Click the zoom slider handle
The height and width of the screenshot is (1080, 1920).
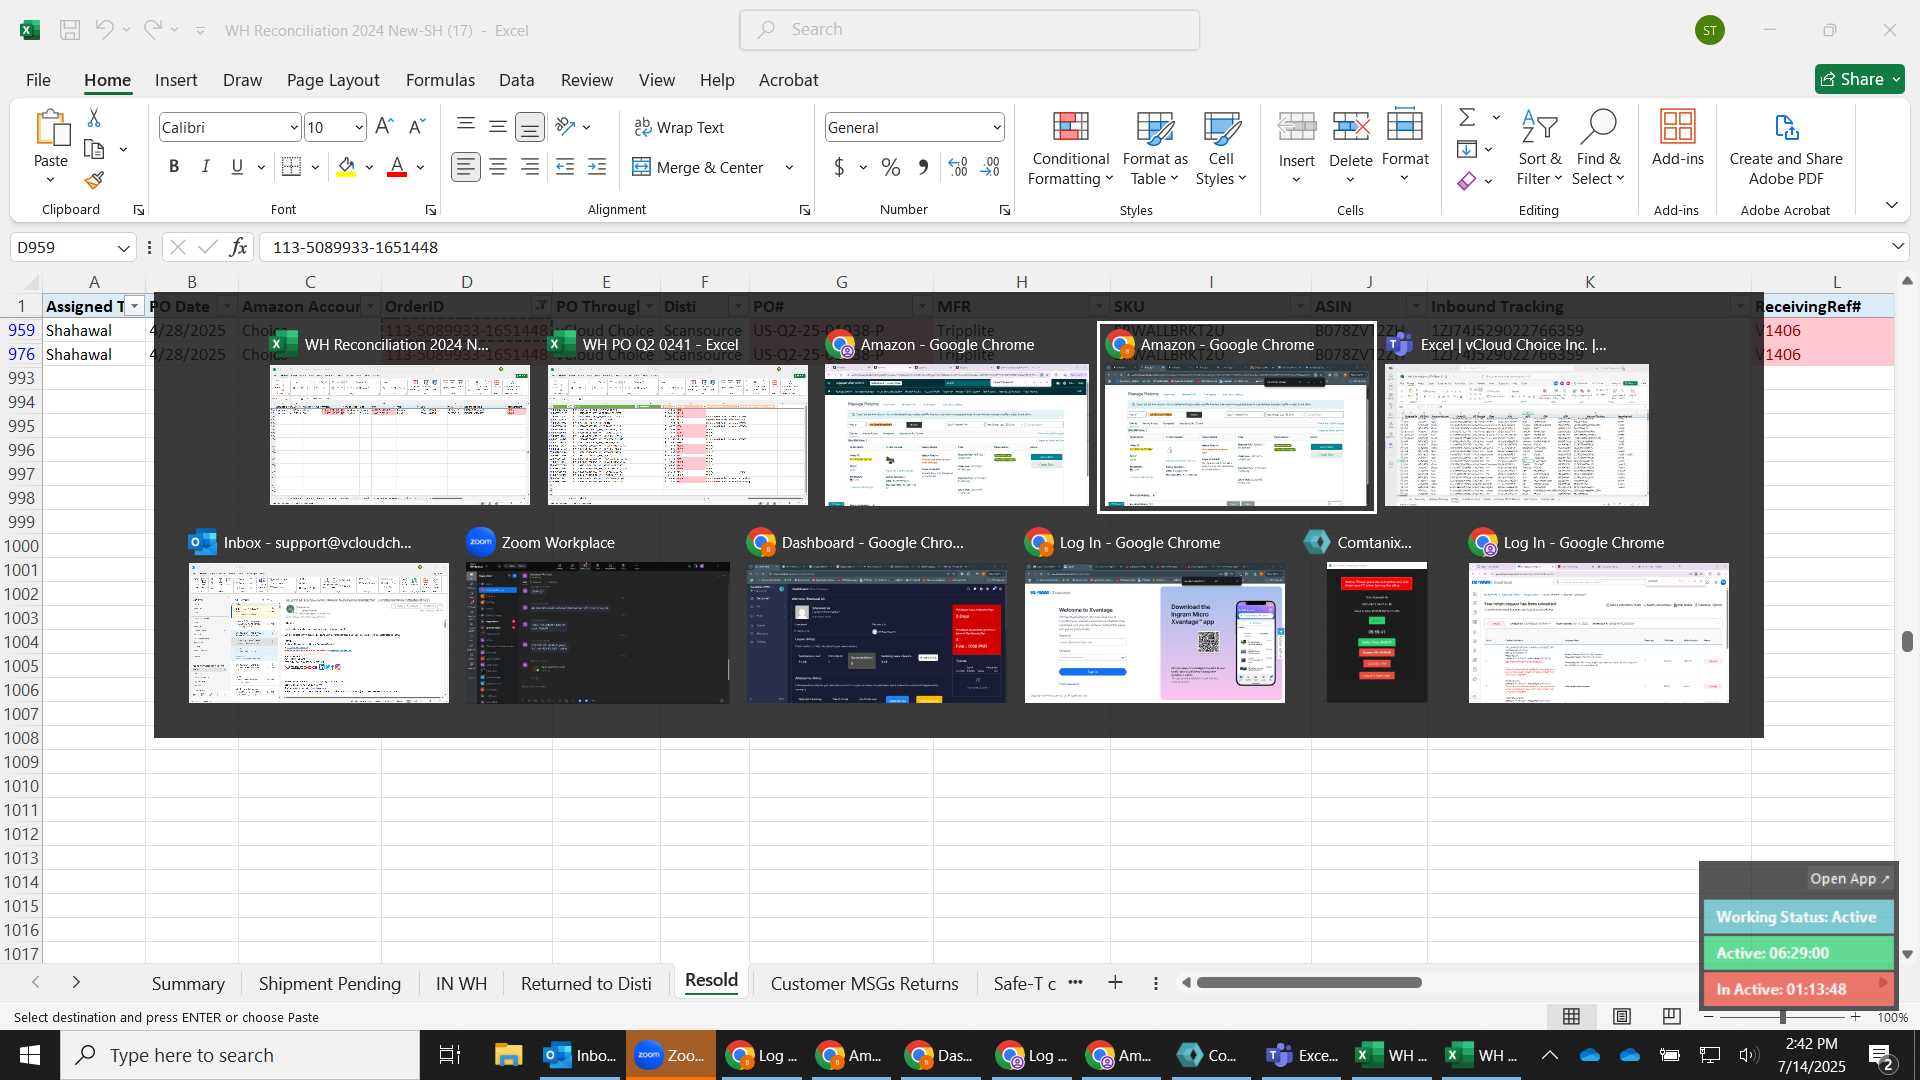[1783, 1017]
